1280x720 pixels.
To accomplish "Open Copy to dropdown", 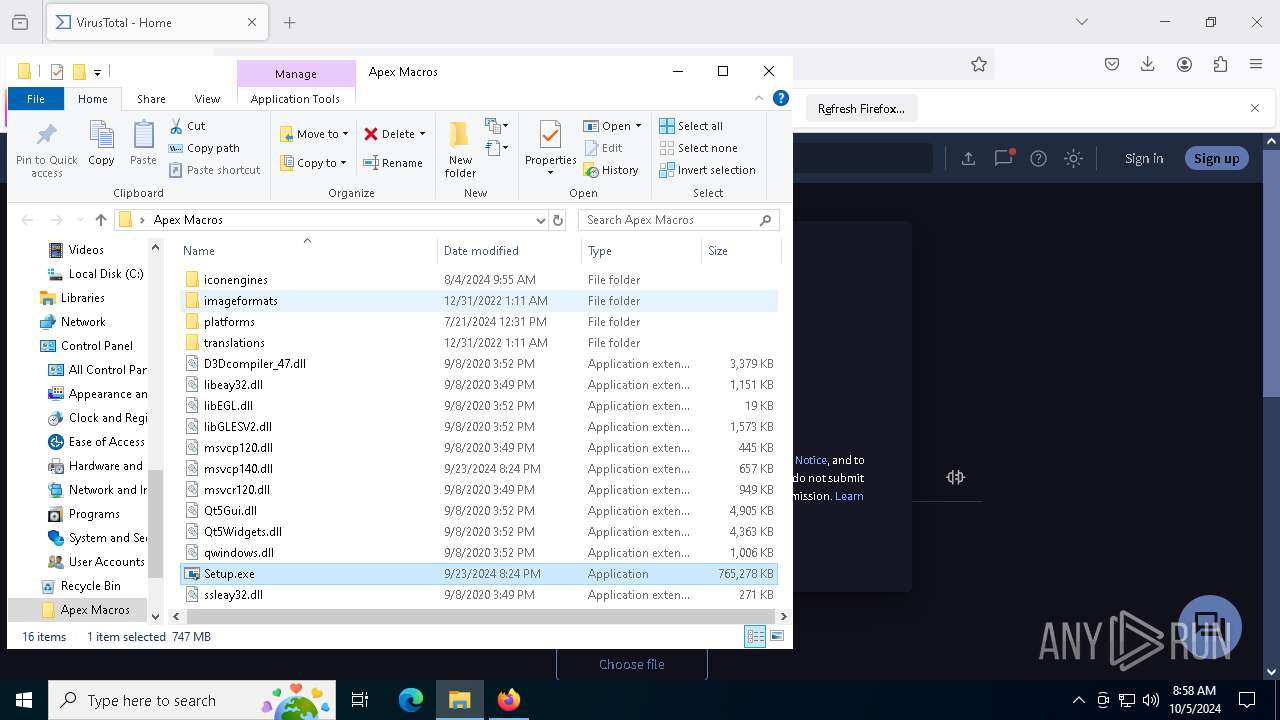I will pyautogui.click(x=313, y=163).
